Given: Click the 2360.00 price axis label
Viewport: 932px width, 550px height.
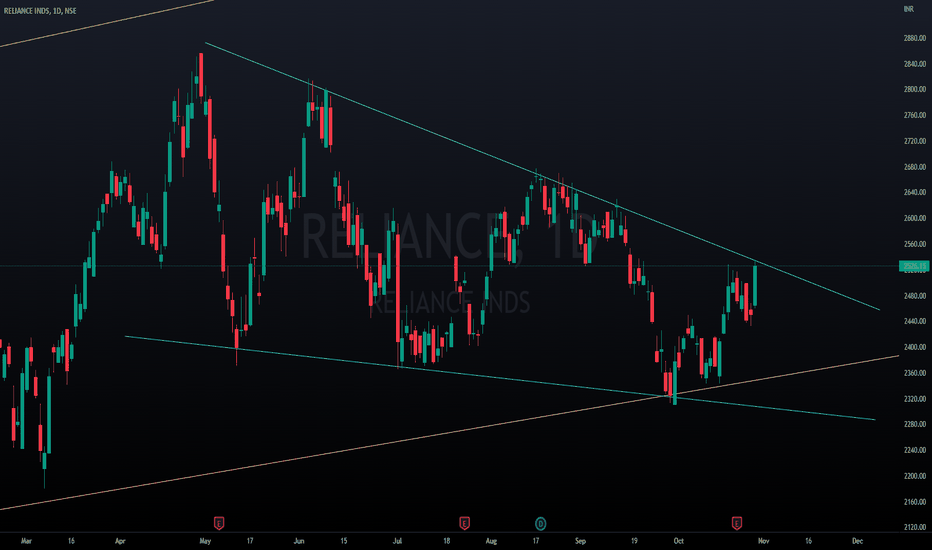Looking at the screenshot, I should pyautogui.click(x=915, y=373).
